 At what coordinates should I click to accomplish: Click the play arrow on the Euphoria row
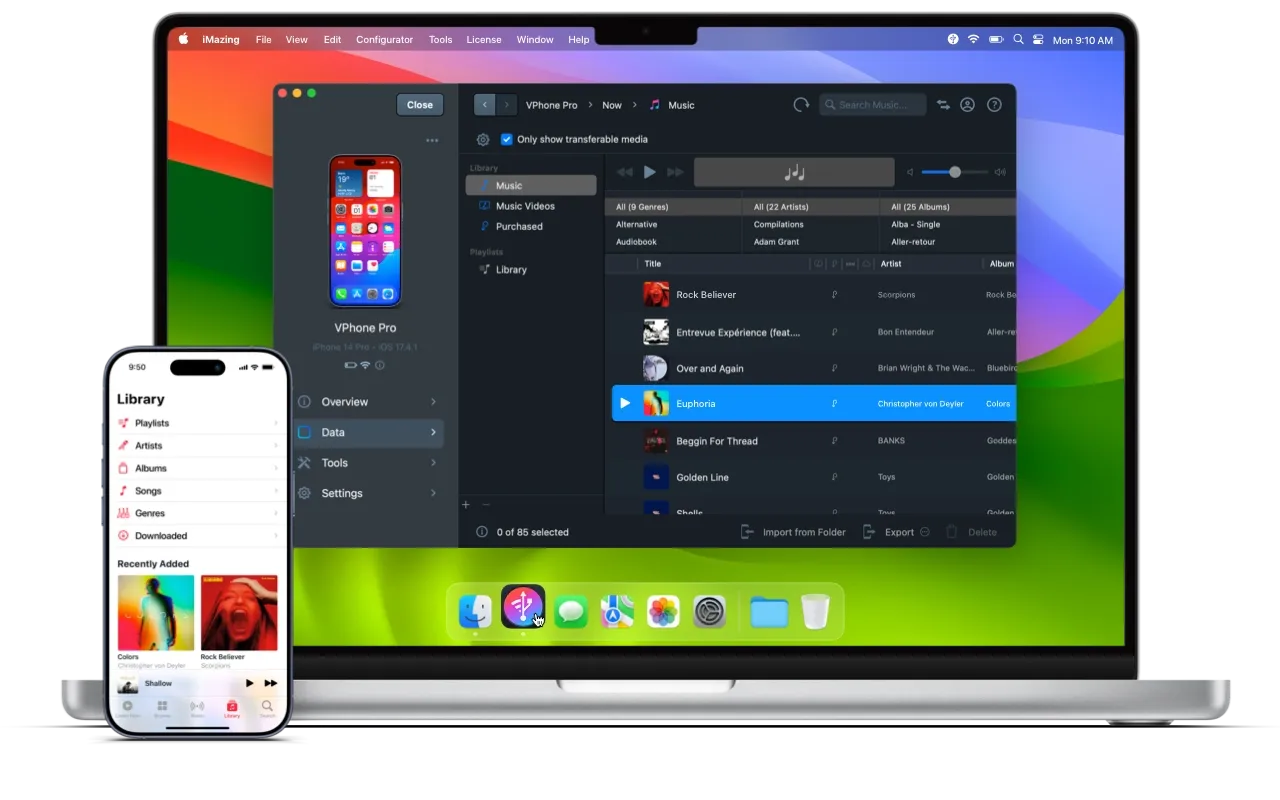tap(625, 403)
